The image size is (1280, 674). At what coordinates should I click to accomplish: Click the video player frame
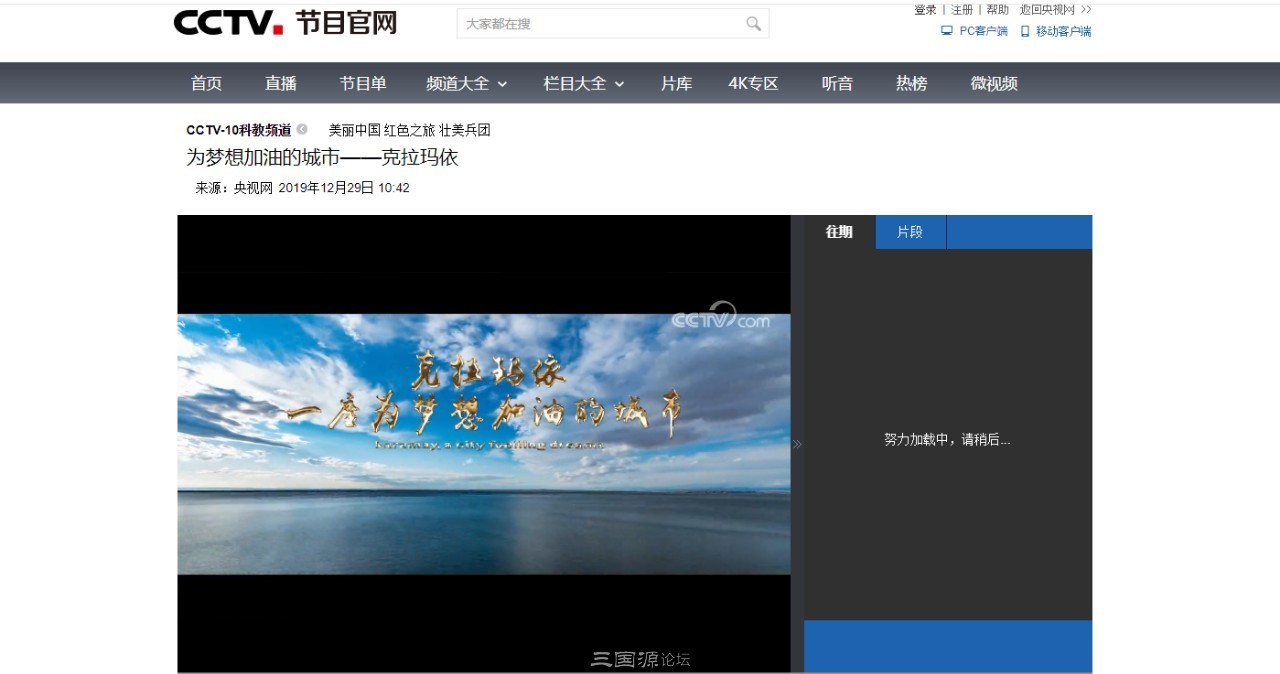pyautogui.click(x=484, y=444)
